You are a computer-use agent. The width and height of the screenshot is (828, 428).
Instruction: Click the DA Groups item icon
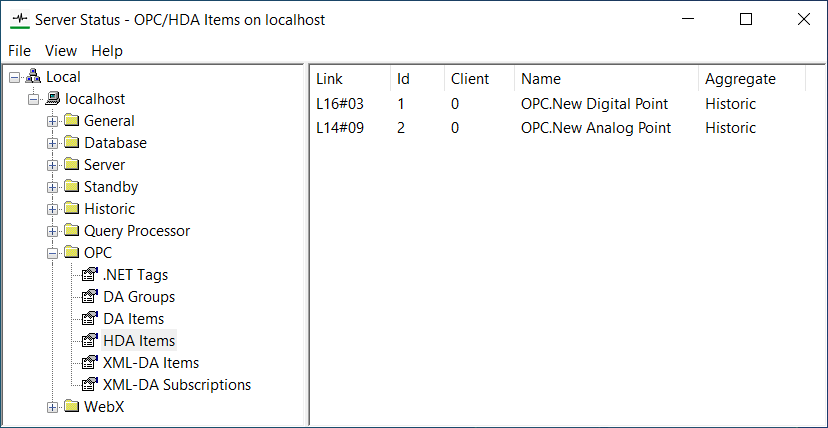pyautogui.click(x=90, y=297)
